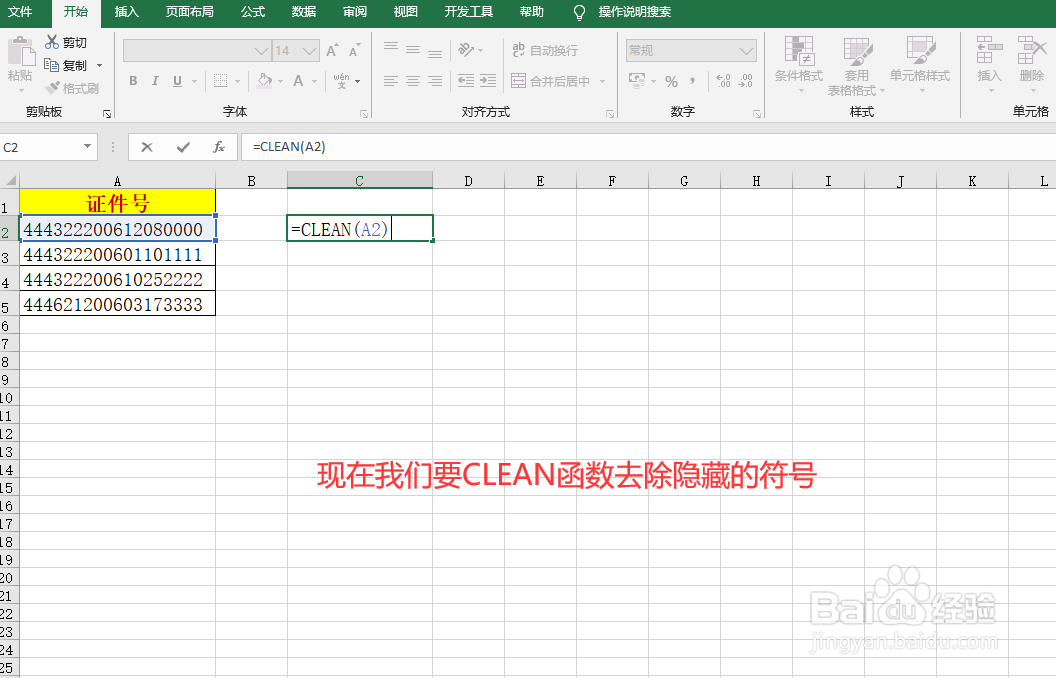Open the number format combo box showing 常规
Screen dimensions: 1056x678
(x=690, y=50)
